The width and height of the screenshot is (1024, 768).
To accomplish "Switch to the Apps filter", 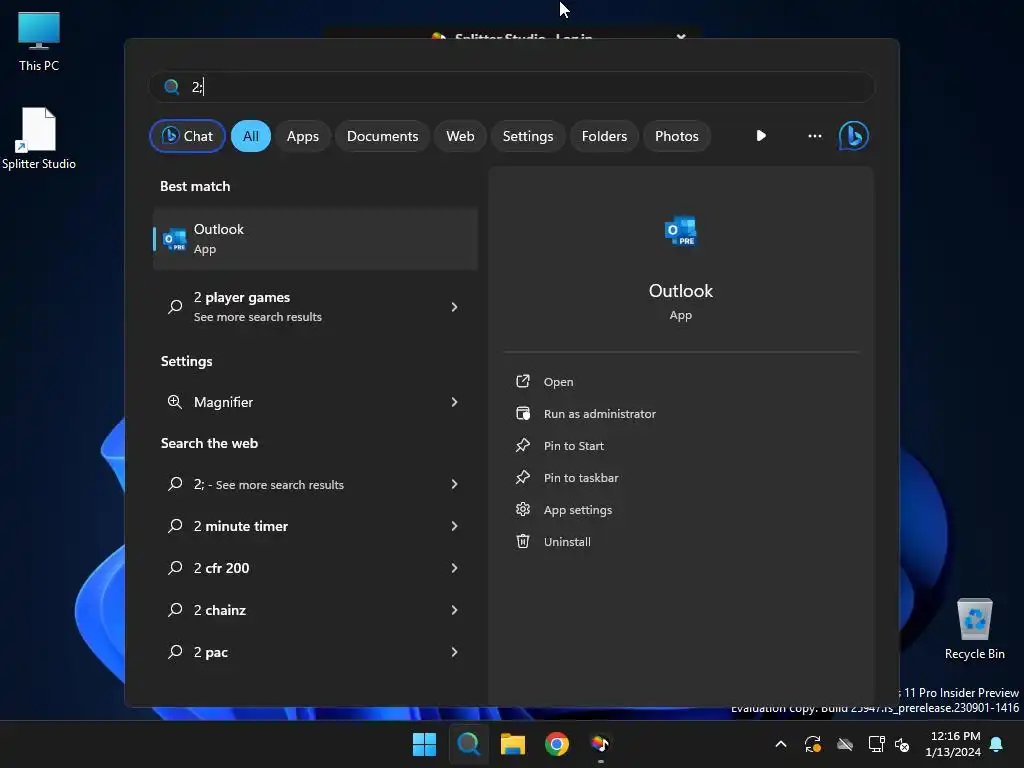I will pos(302,136).
